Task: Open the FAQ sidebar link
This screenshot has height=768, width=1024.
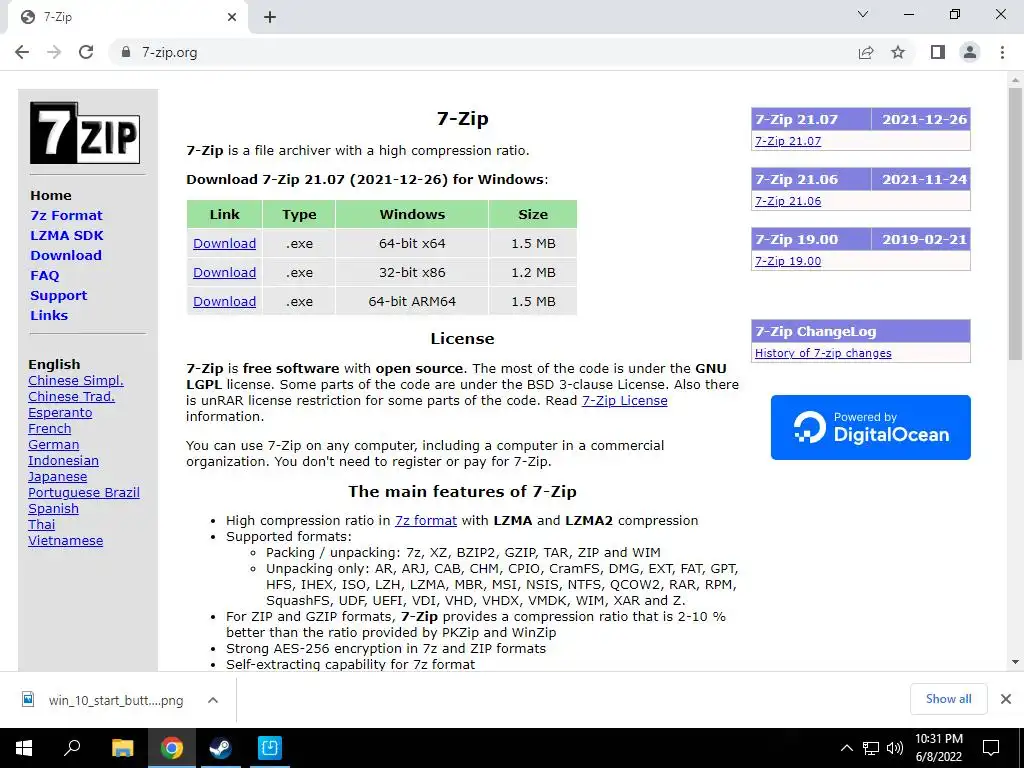Action: [x=44, y=276]
